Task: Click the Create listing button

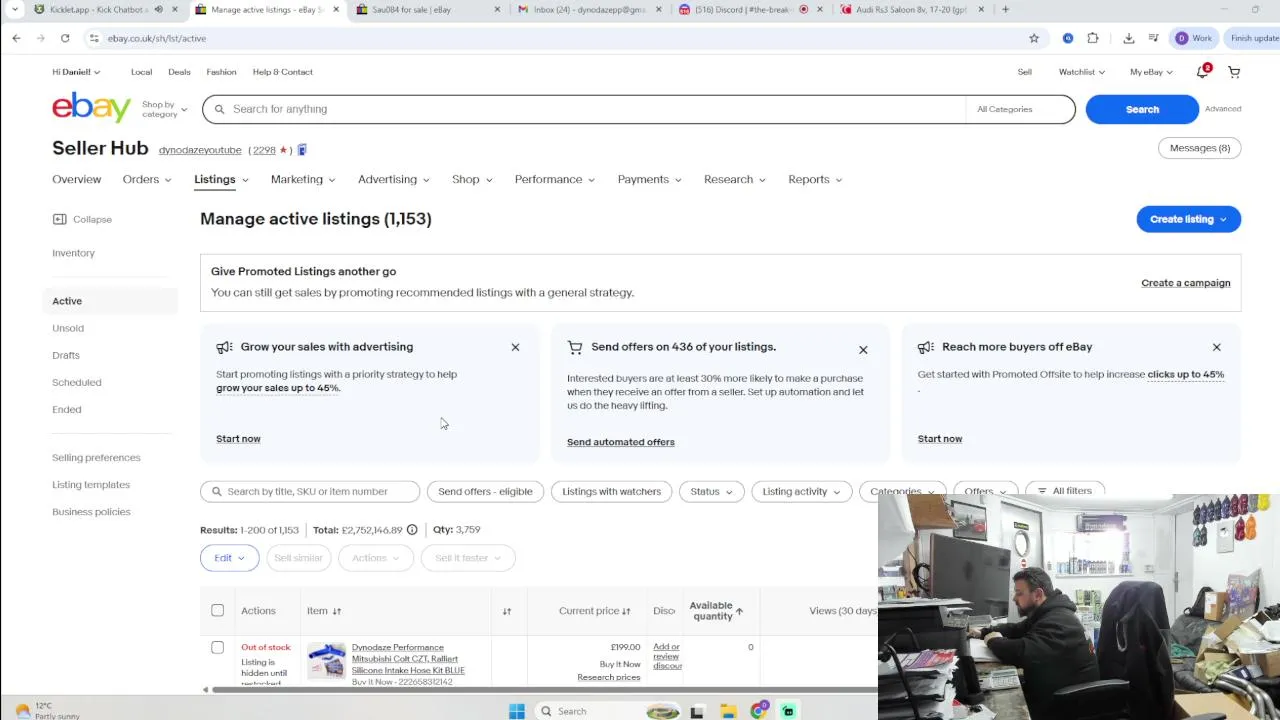Action: (x=1188, y=219)
